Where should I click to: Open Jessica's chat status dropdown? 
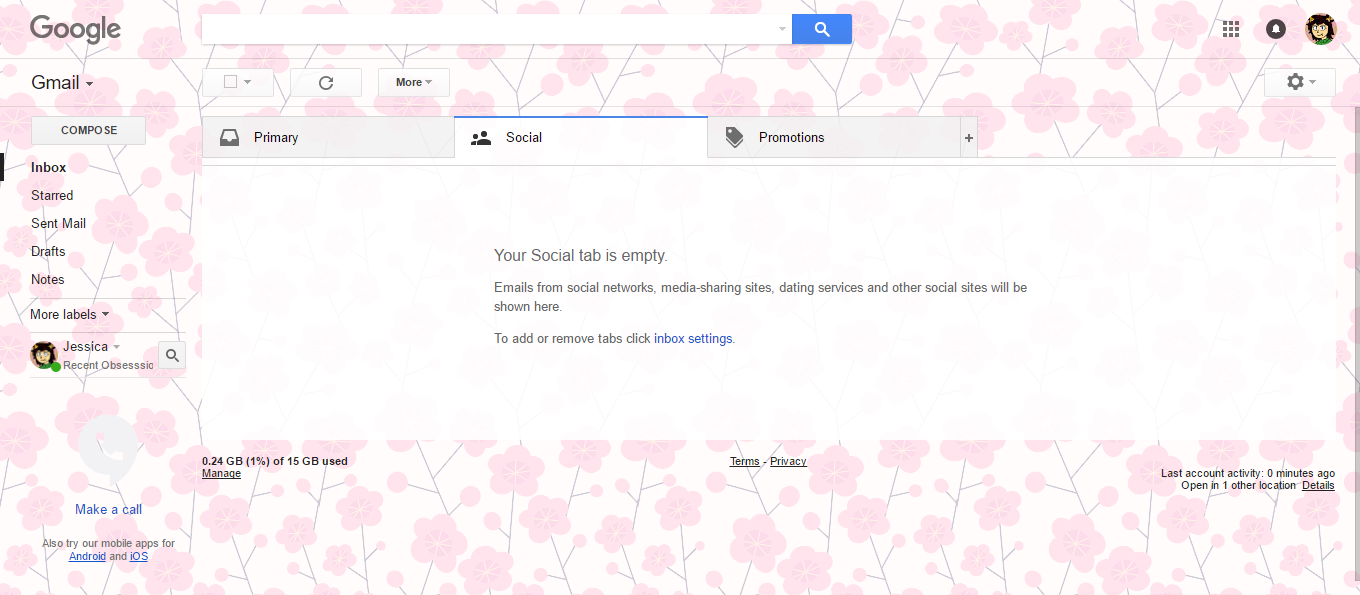[x=116, y=347]
